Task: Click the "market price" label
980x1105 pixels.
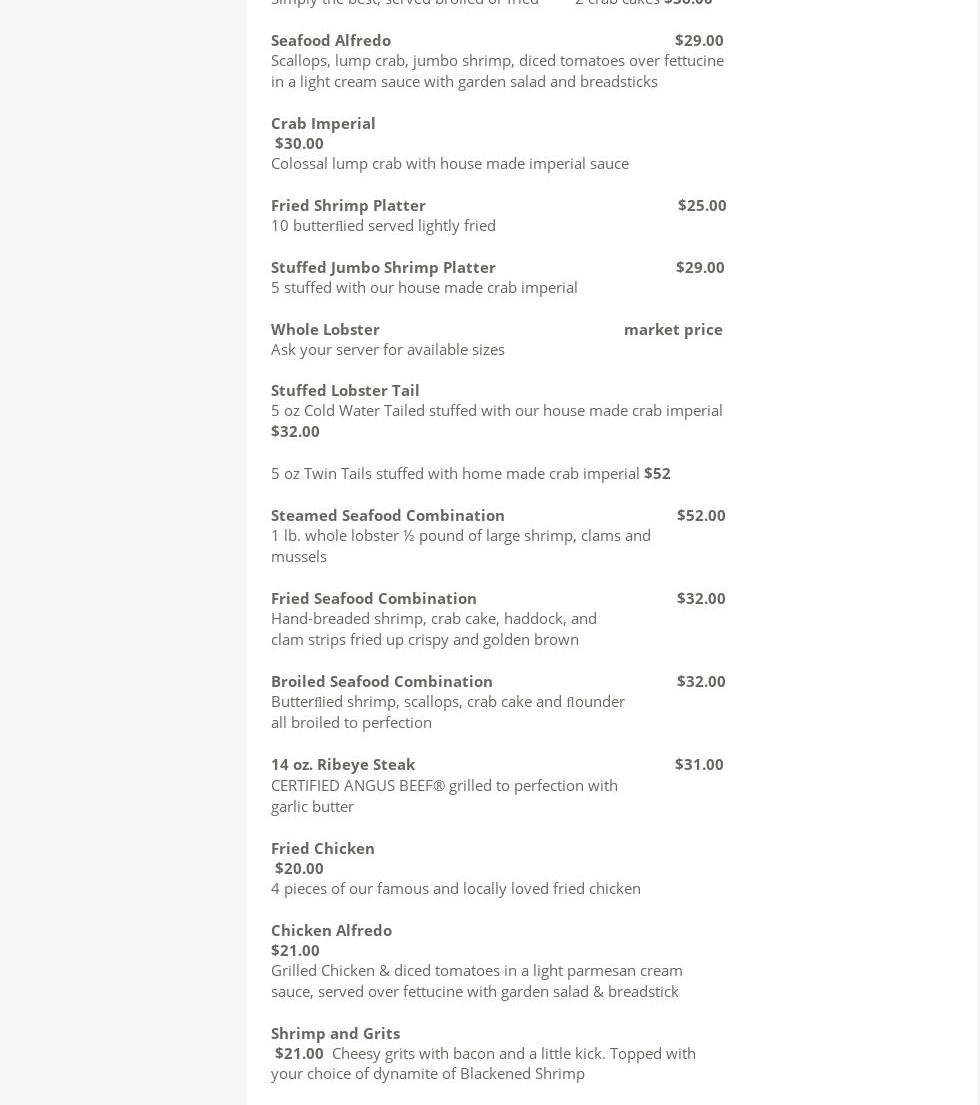Action: (673, 329)
